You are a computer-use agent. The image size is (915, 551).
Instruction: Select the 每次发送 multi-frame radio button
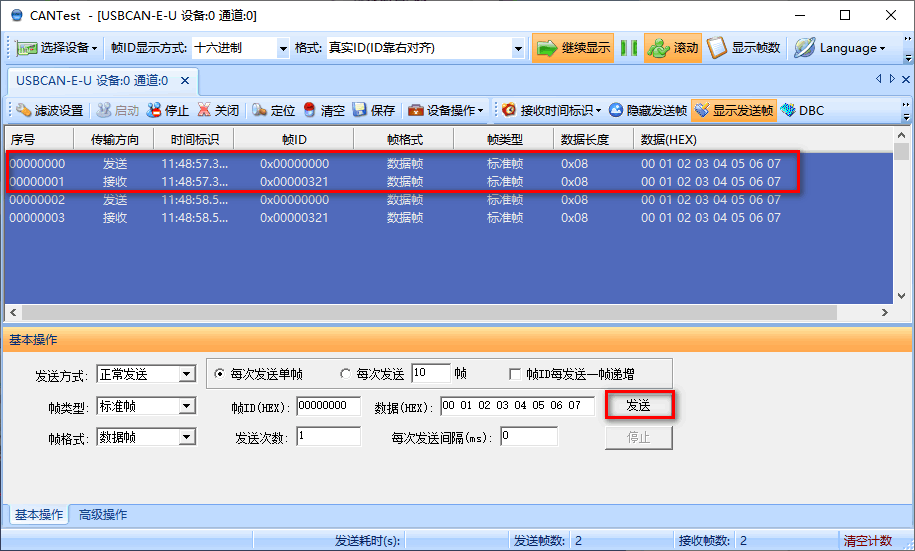(346, 374)
